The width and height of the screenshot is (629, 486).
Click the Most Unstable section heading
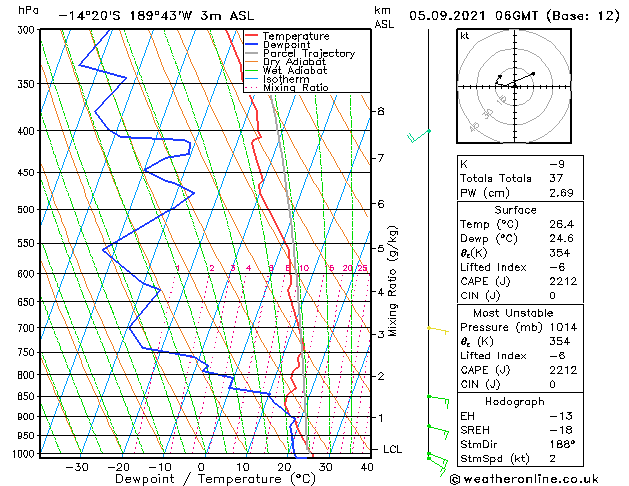click(513, 313)
